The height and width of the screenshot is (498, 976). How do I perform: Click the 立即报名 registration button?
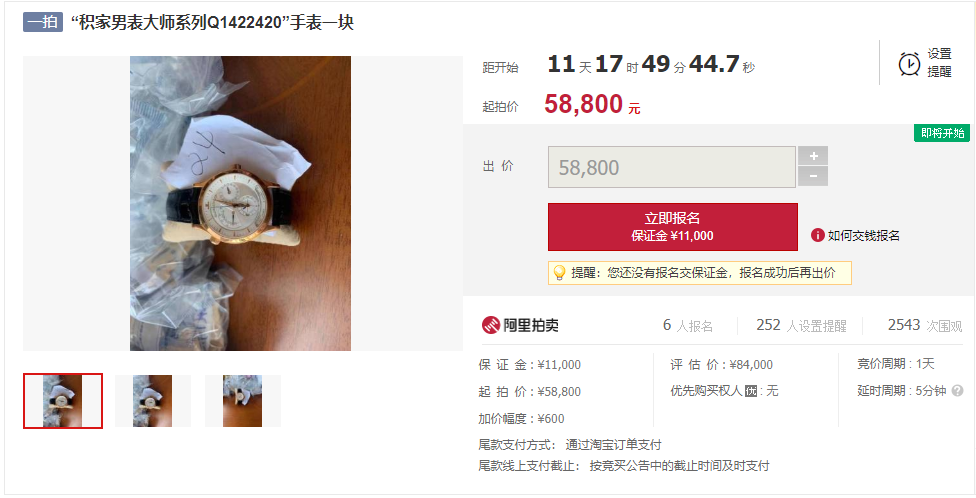(672, 227)
